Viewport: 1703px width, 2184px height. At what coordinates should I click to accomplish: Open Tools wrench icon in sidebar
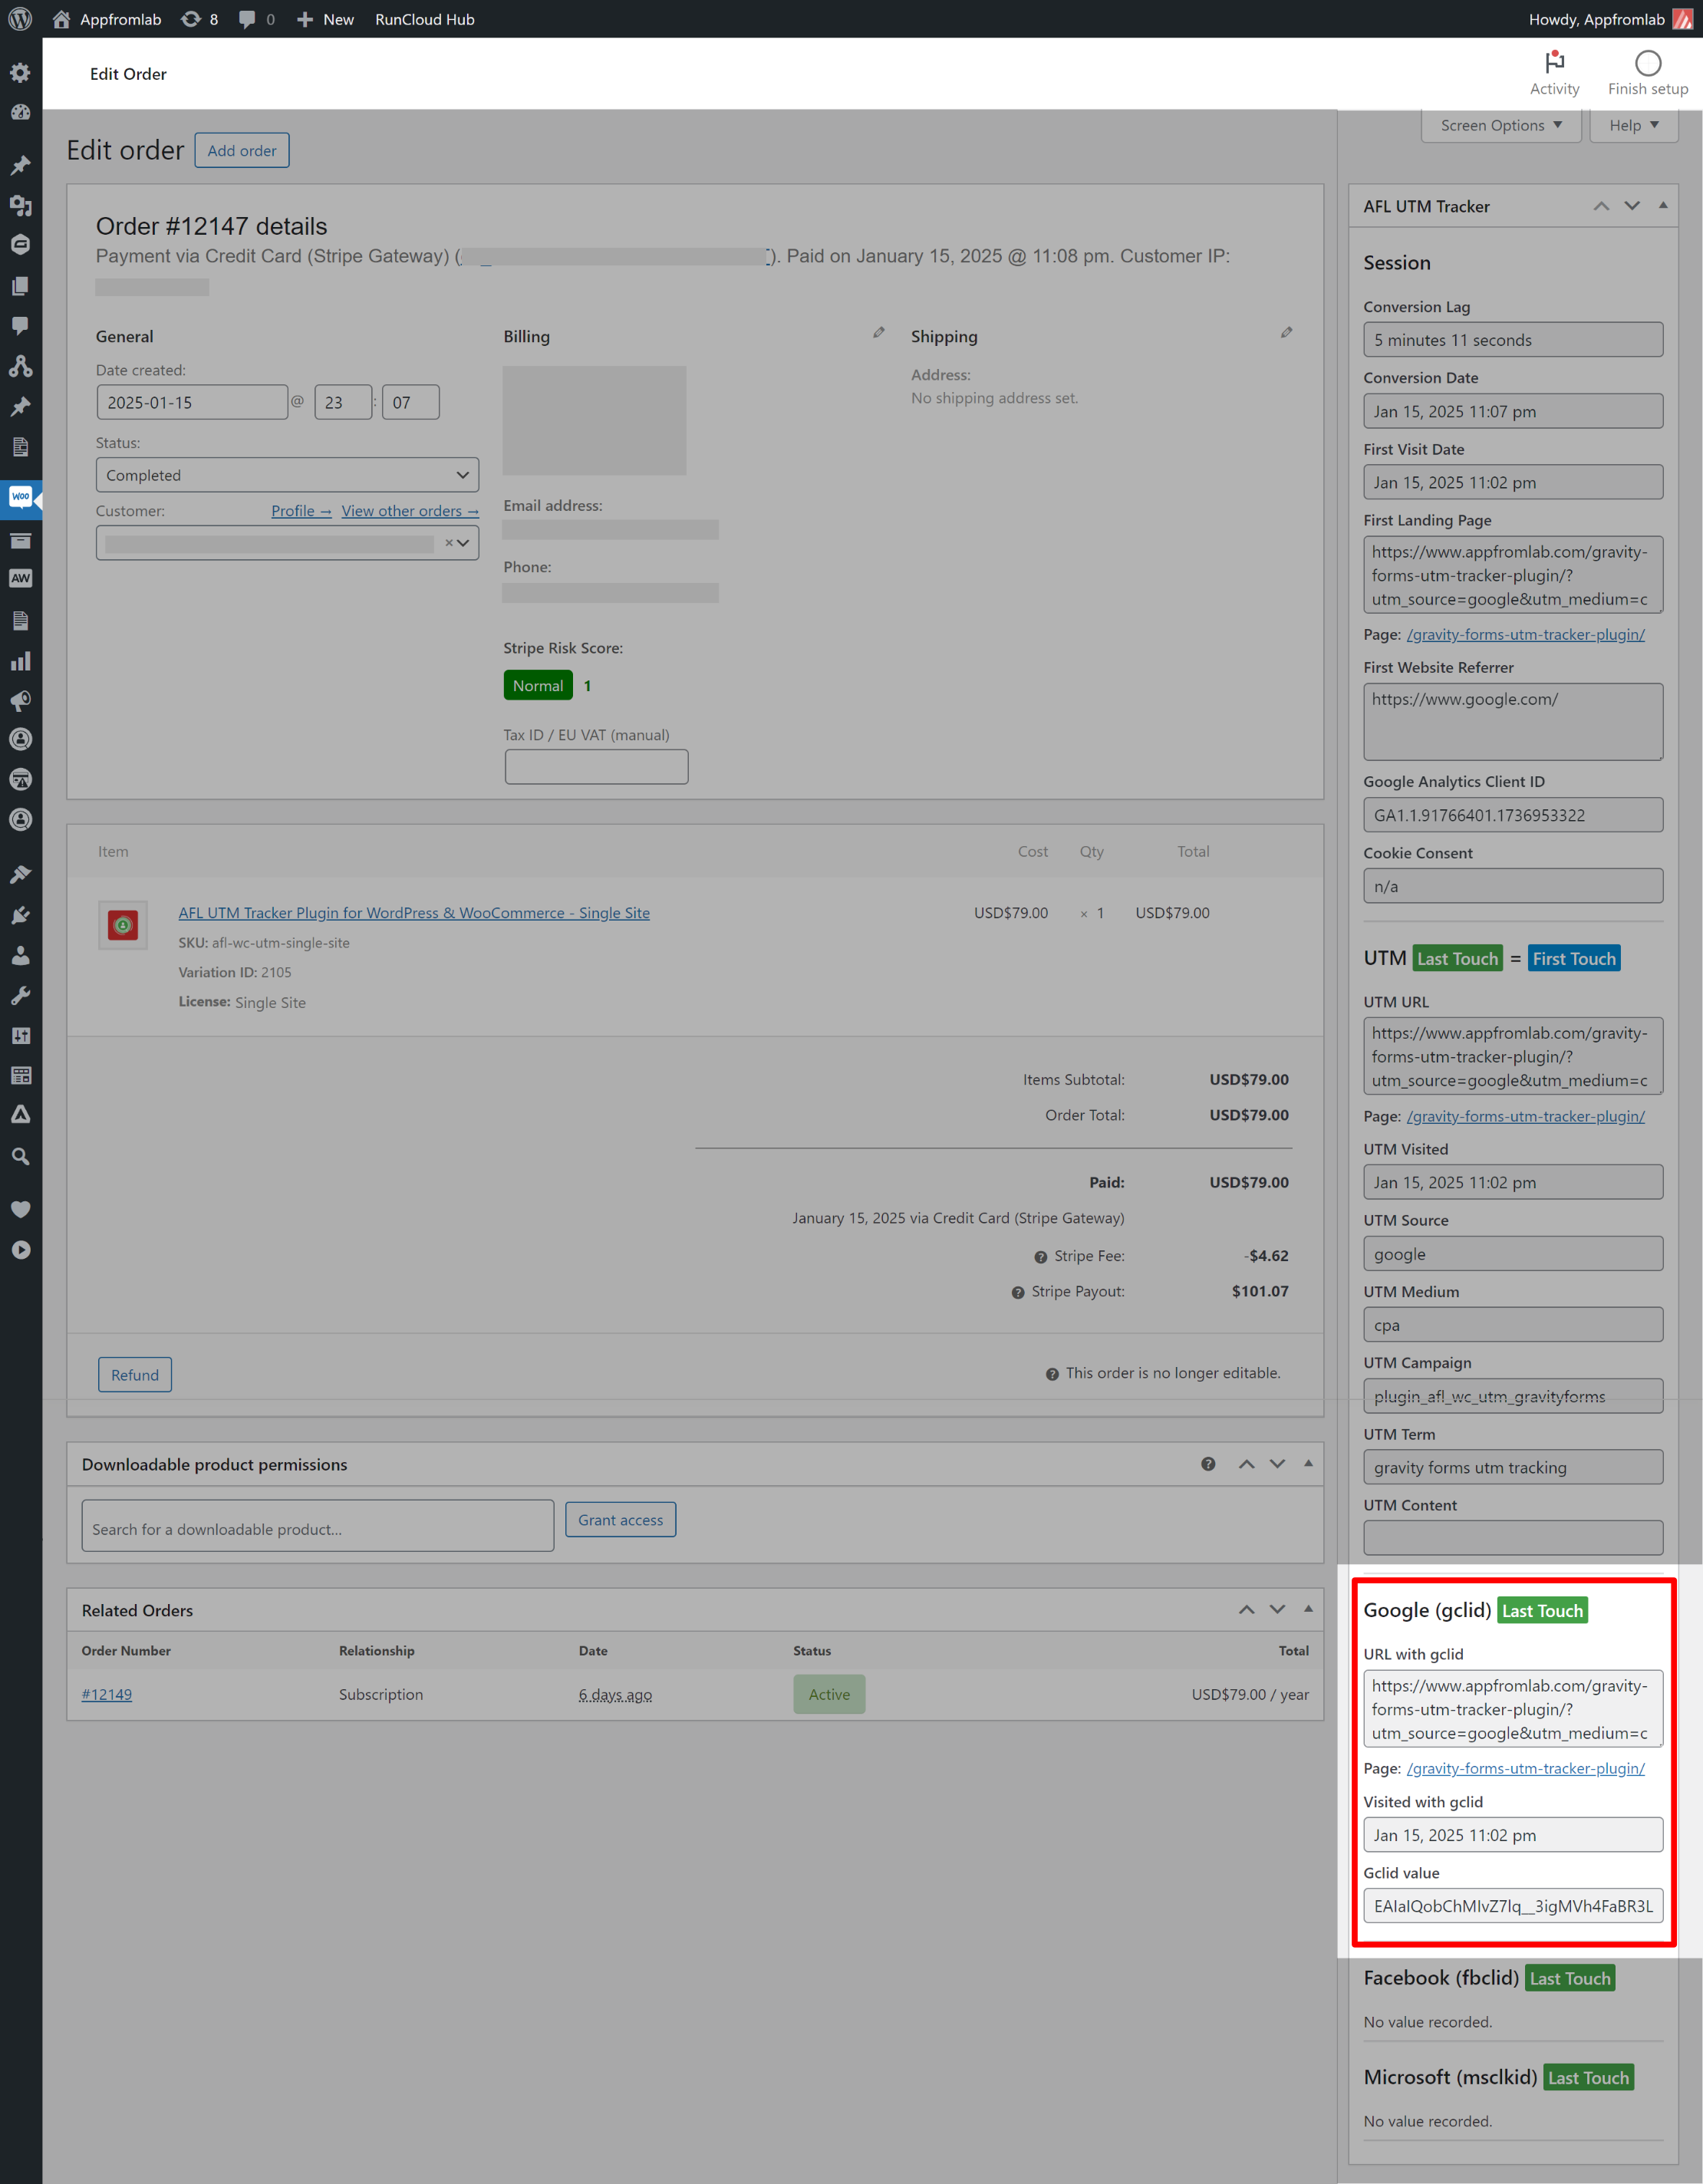point(20,995)
